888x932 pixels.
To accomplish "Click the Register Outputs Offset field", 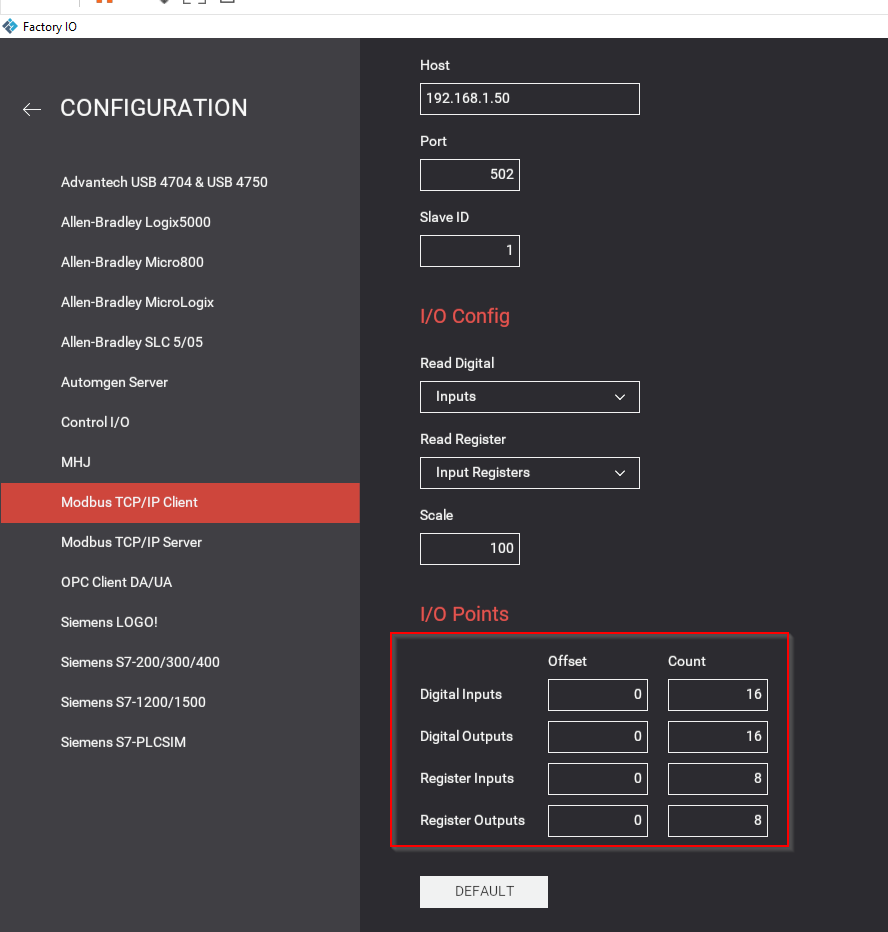I will 598,821.
